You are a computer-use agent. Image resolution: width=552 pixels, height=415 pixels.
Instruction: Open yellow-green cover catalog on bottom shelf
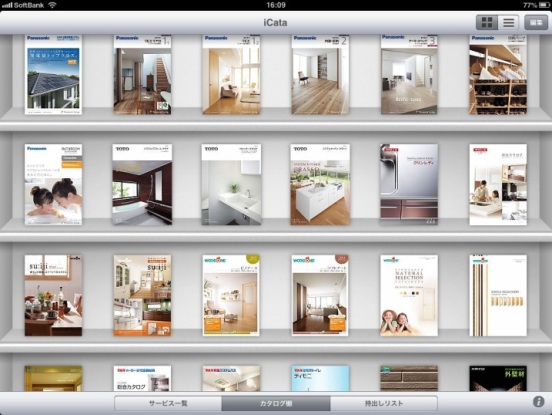click(x=54, y=378)
